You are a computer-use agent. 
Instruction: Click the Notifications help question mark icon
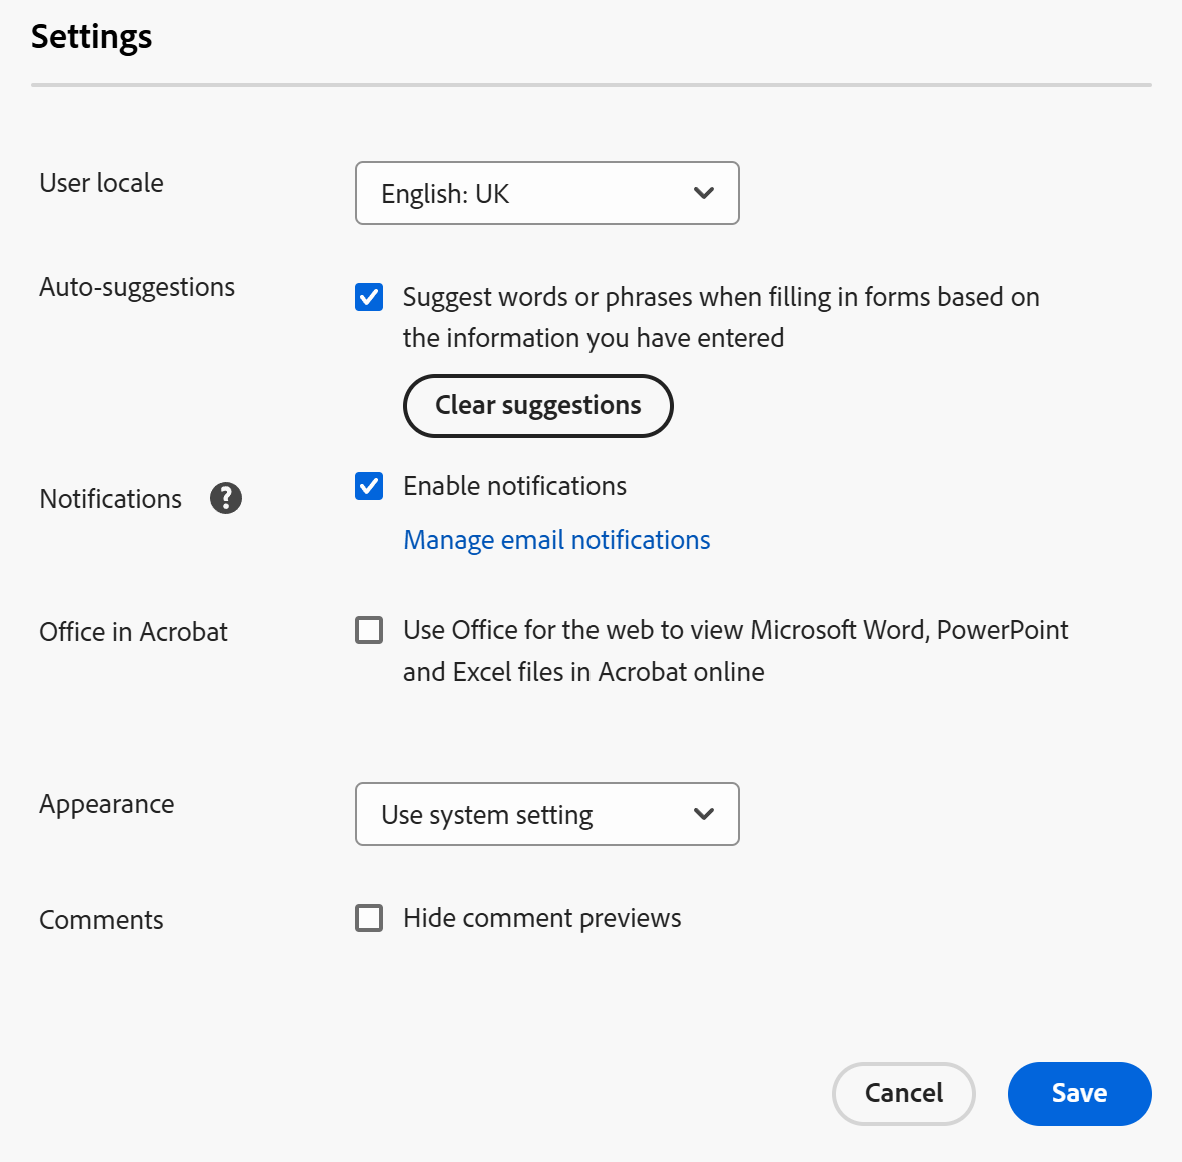[226, 498]
